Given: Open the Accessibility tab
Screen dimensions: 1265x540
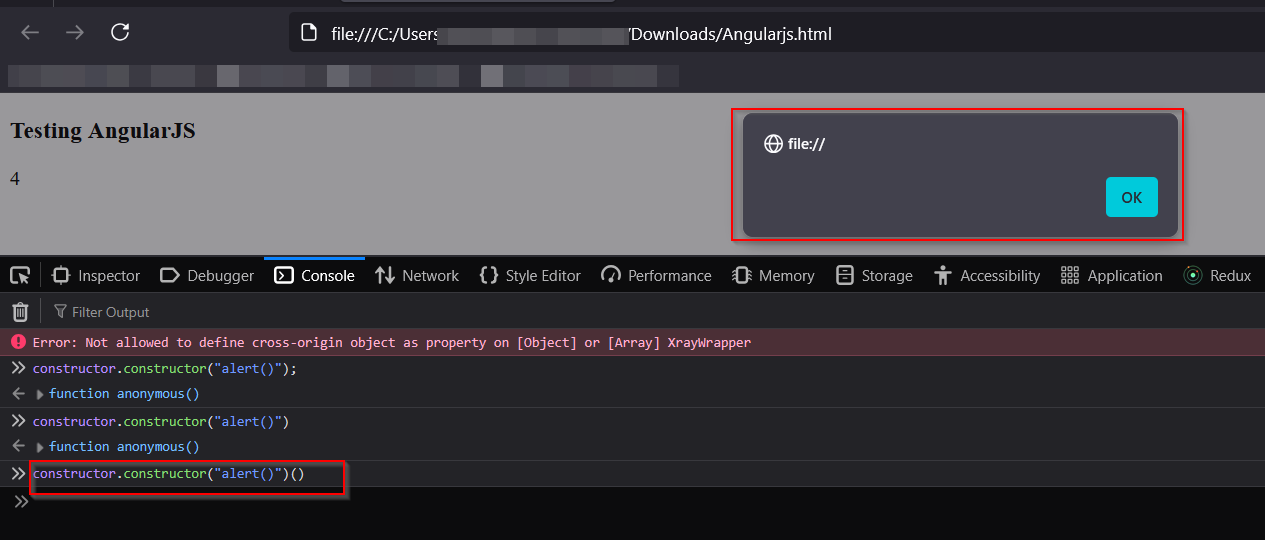Looking at the screenshot, I should pyautogui.click(x=987, y=276).
